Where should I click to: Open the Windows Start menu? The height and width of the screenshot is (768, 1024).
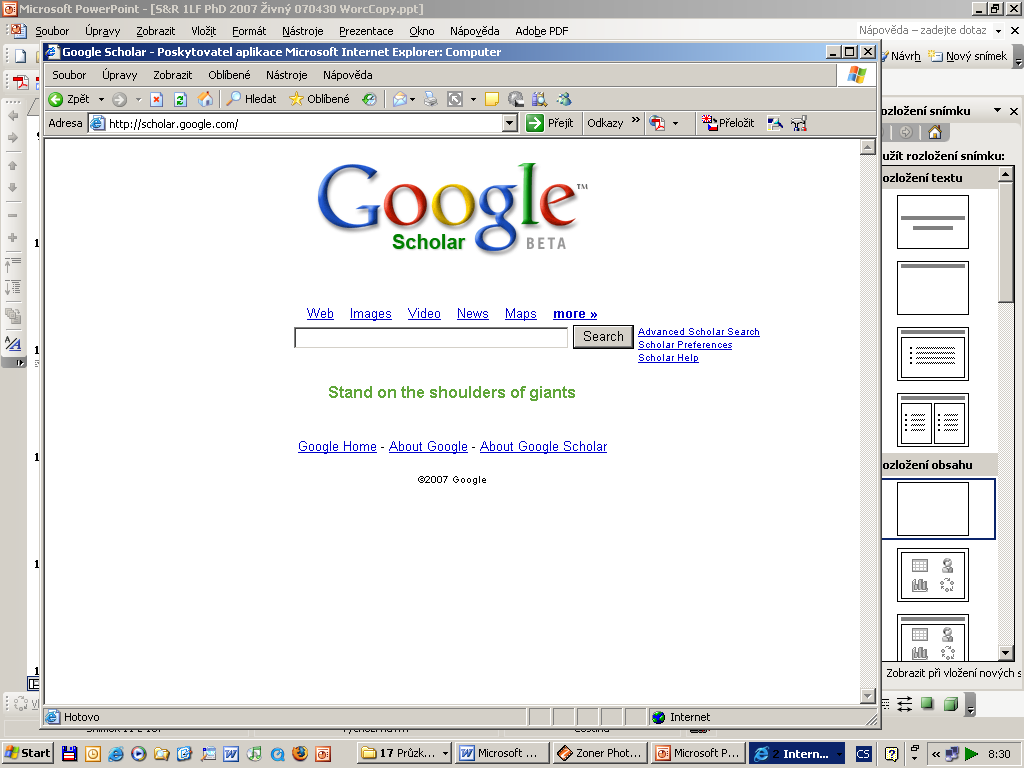click(27, 753)
